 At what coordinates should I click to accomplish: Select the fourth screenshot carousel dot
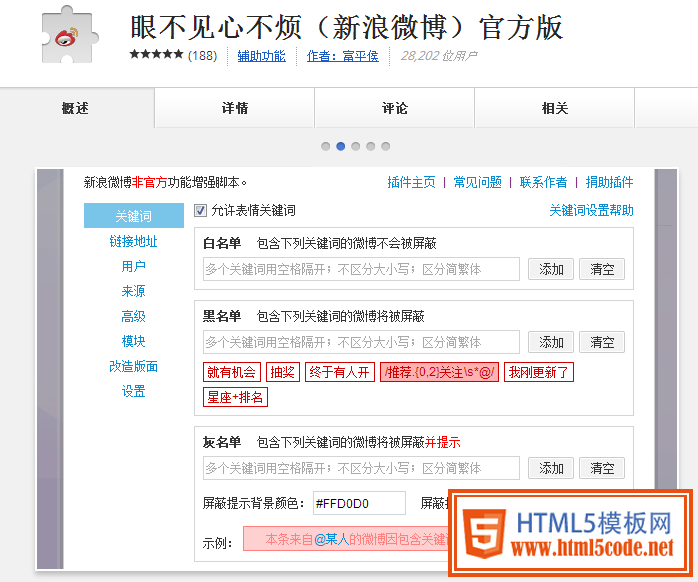370,146
